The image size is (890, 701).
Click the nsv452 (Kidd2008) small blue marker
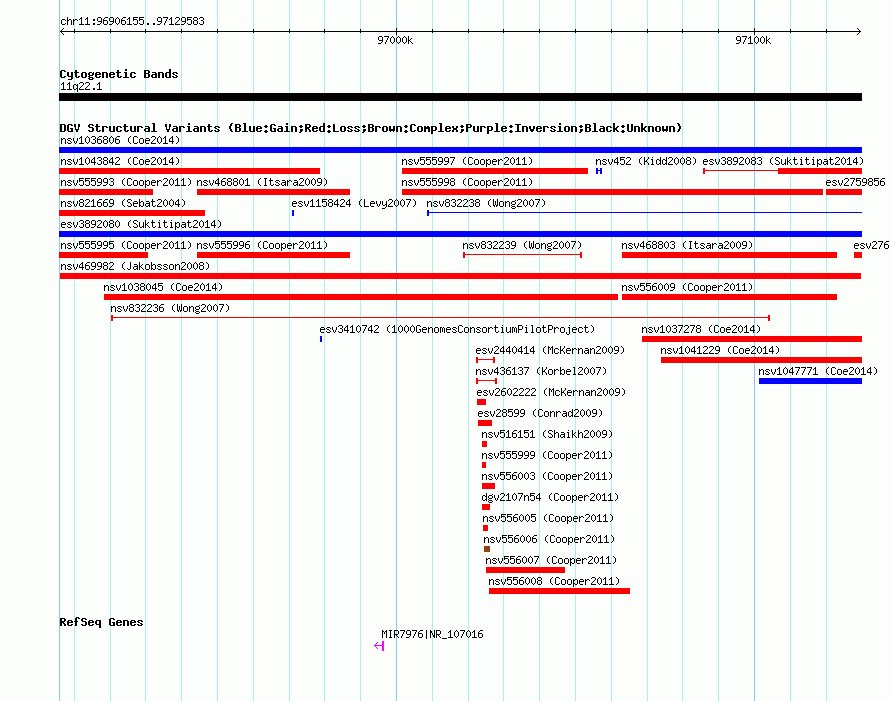pos(599,171)
